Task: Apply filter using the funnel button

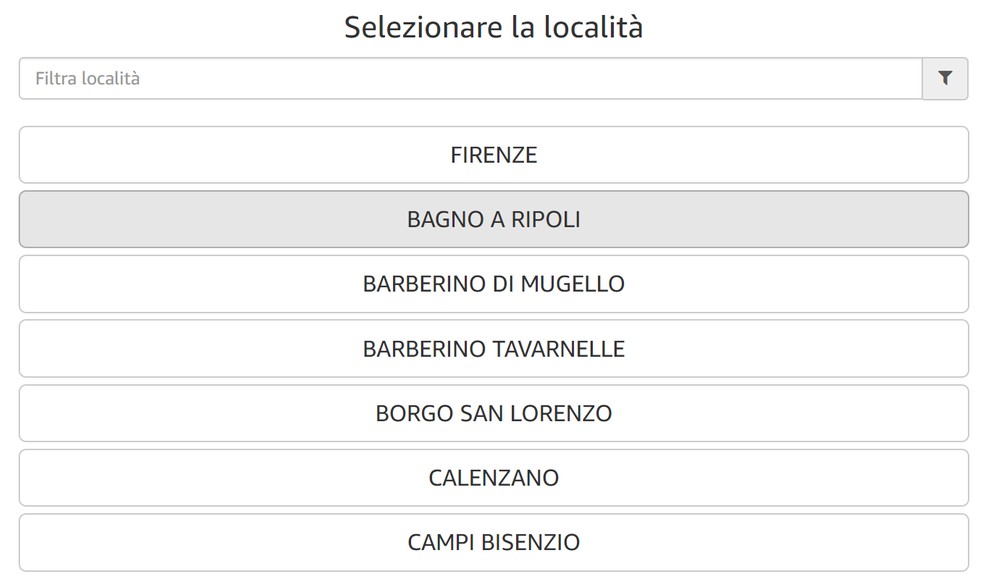Action: pyautogui.click(x=945, y=78)
